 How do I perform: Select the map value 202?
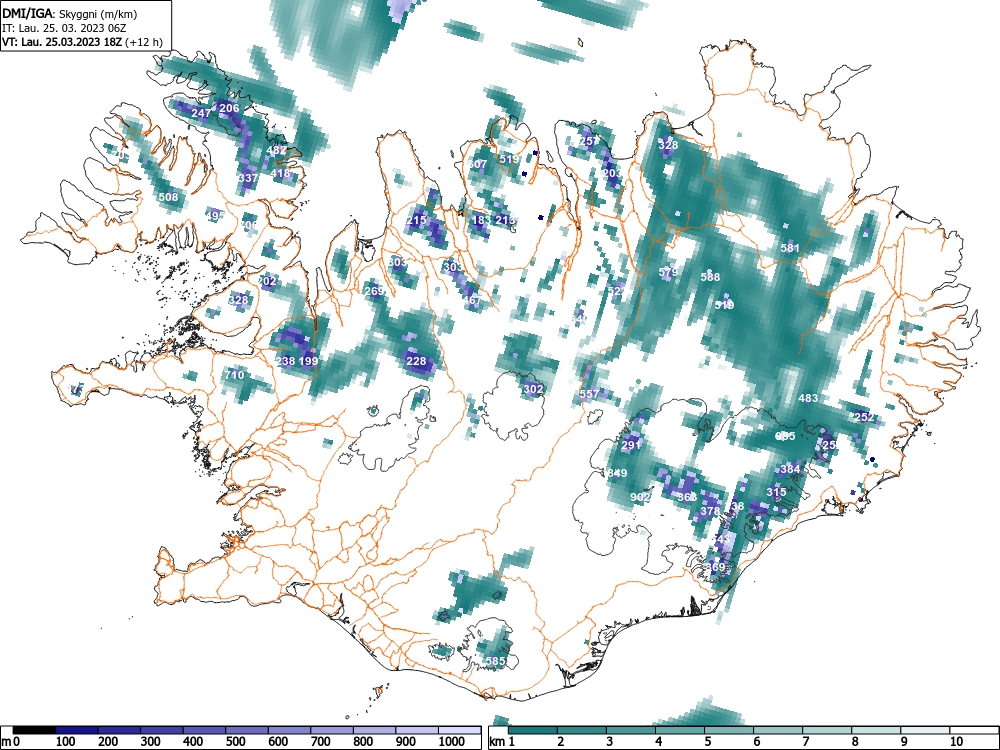(267, 281)
